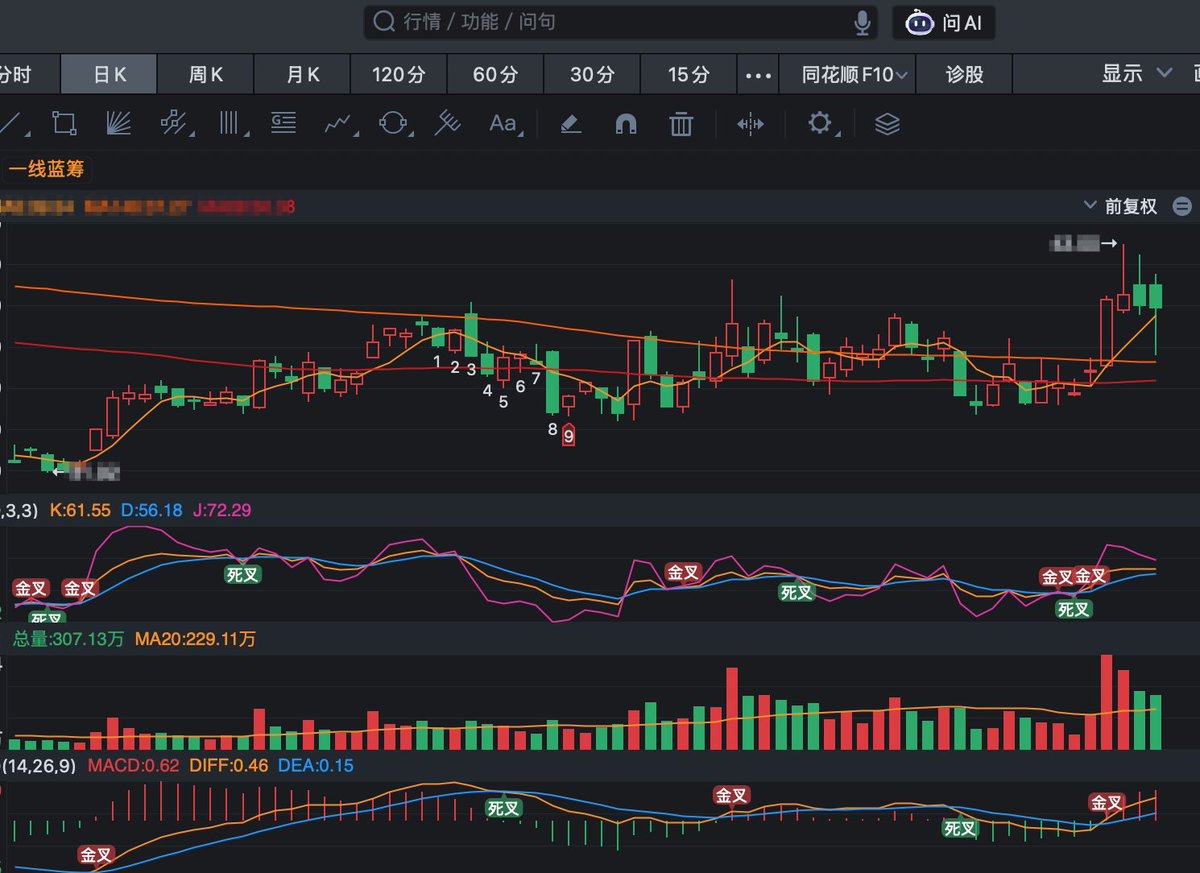The image size is (1200, 873).
Task: Click the layers stack icon
Action: point(887,124)
